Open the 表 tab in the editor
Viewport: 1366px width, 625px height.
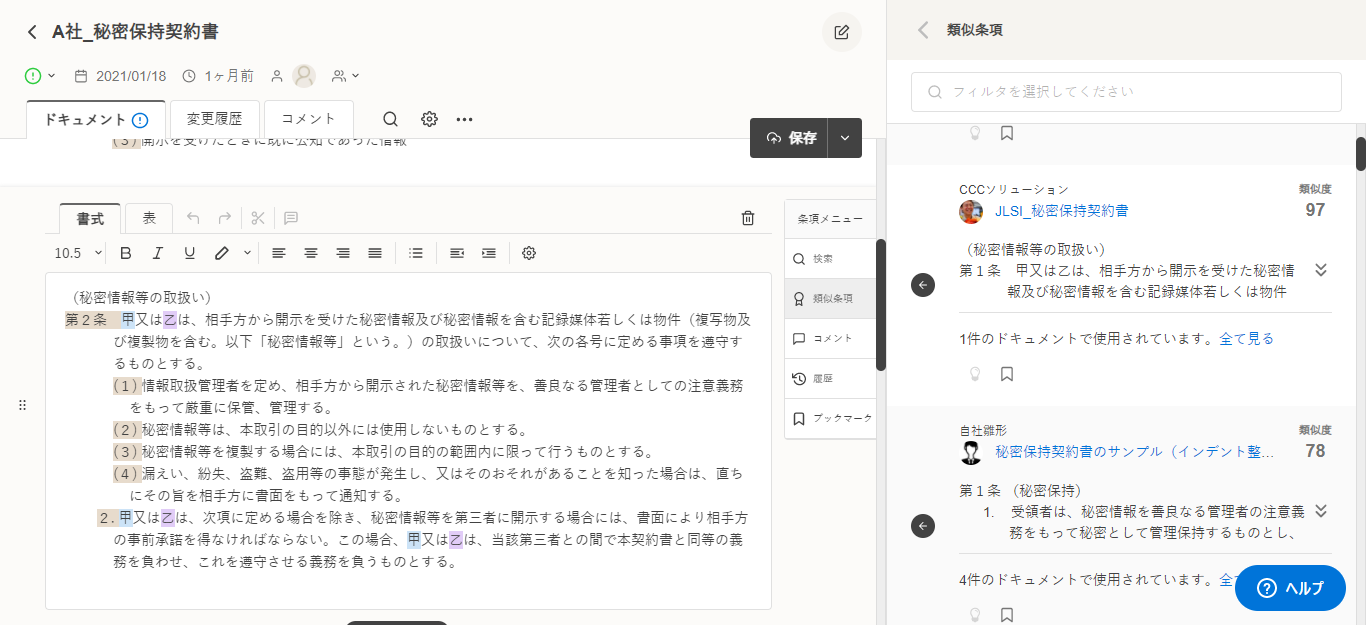click(x=149, y=218)
